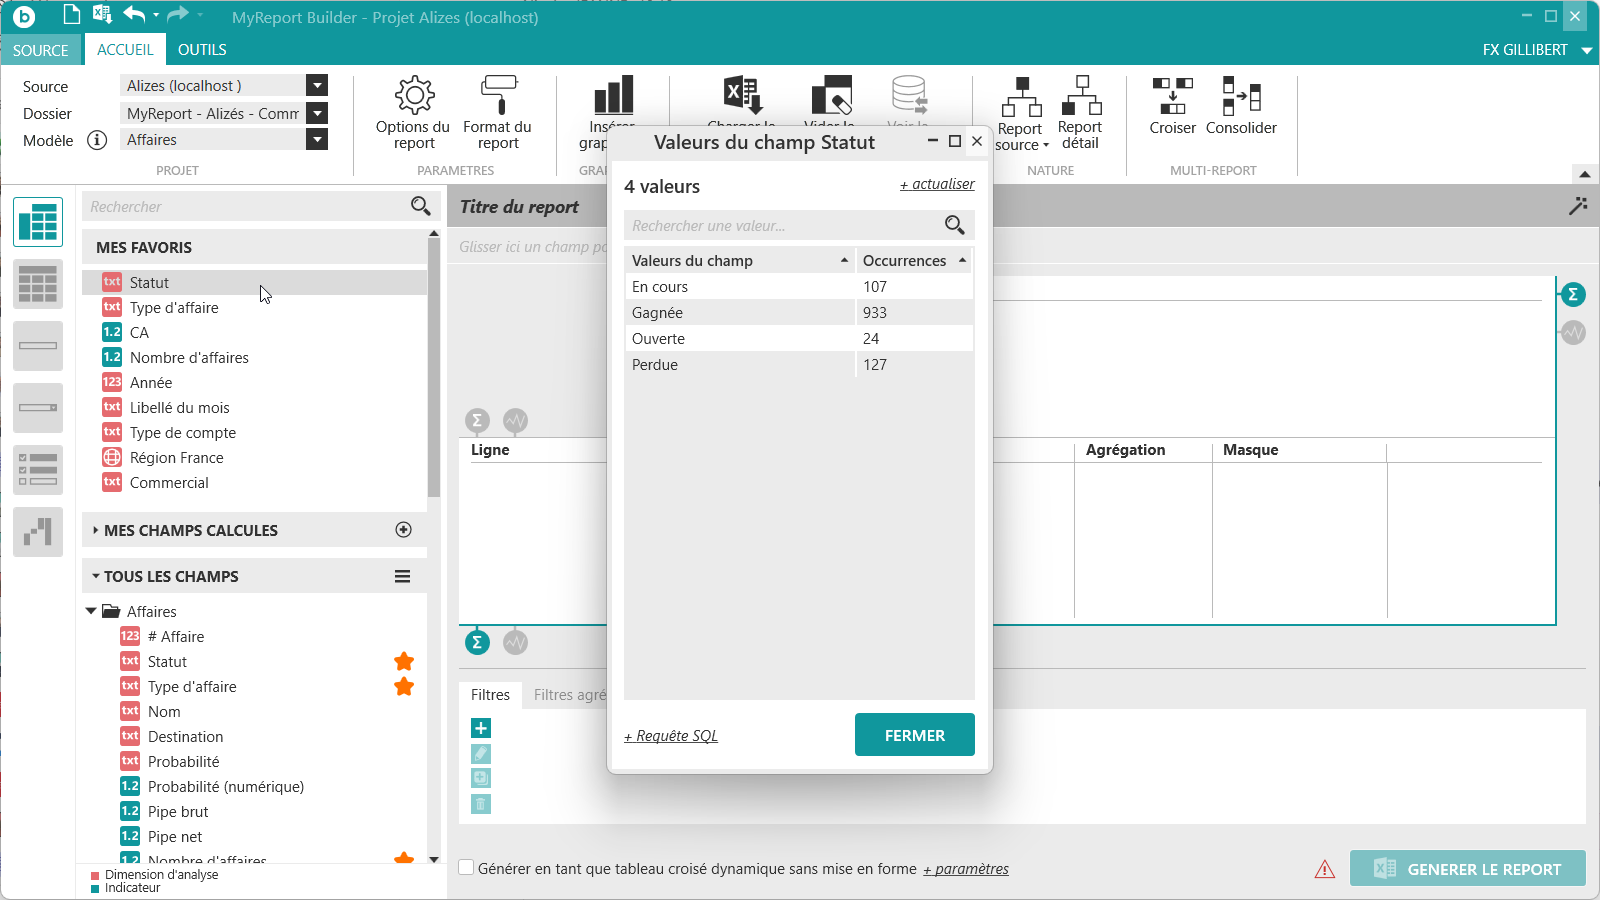Switch to the SOURCE tab
This screenshot has width=1600, height=900.
pos(41,50)
